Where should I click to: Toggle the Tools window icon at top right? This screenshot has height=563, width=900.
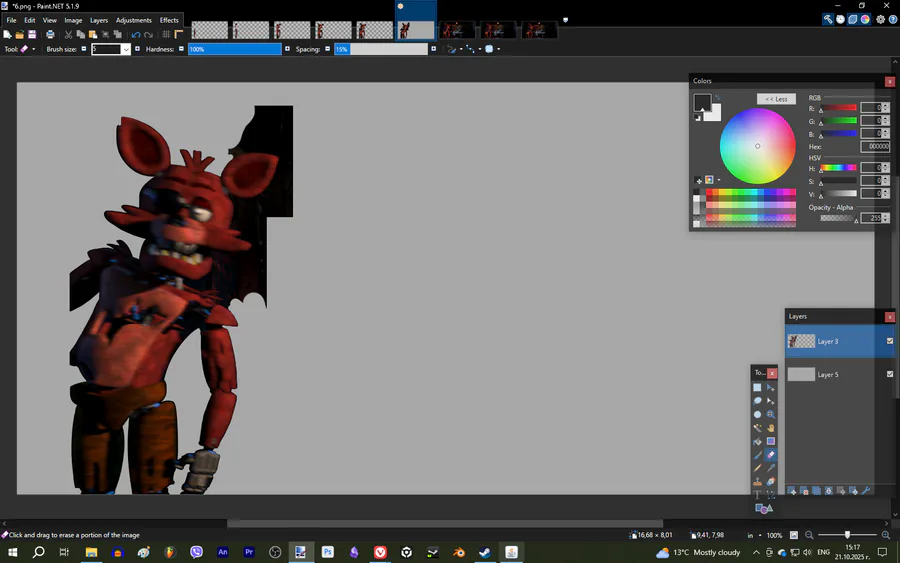pyautogui.click(x=828, y=19)
